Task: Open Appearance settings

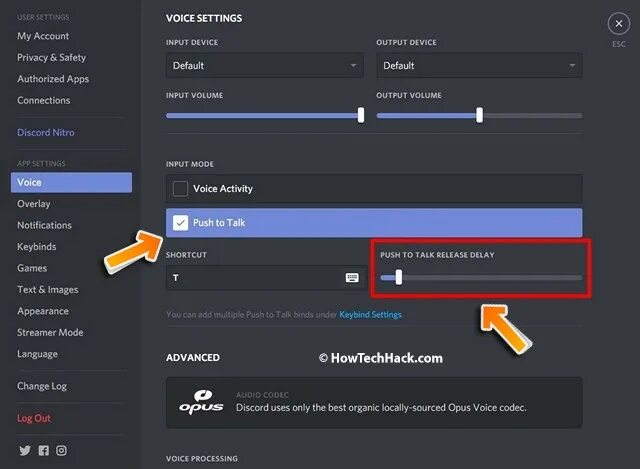Action: click(43, 311)
